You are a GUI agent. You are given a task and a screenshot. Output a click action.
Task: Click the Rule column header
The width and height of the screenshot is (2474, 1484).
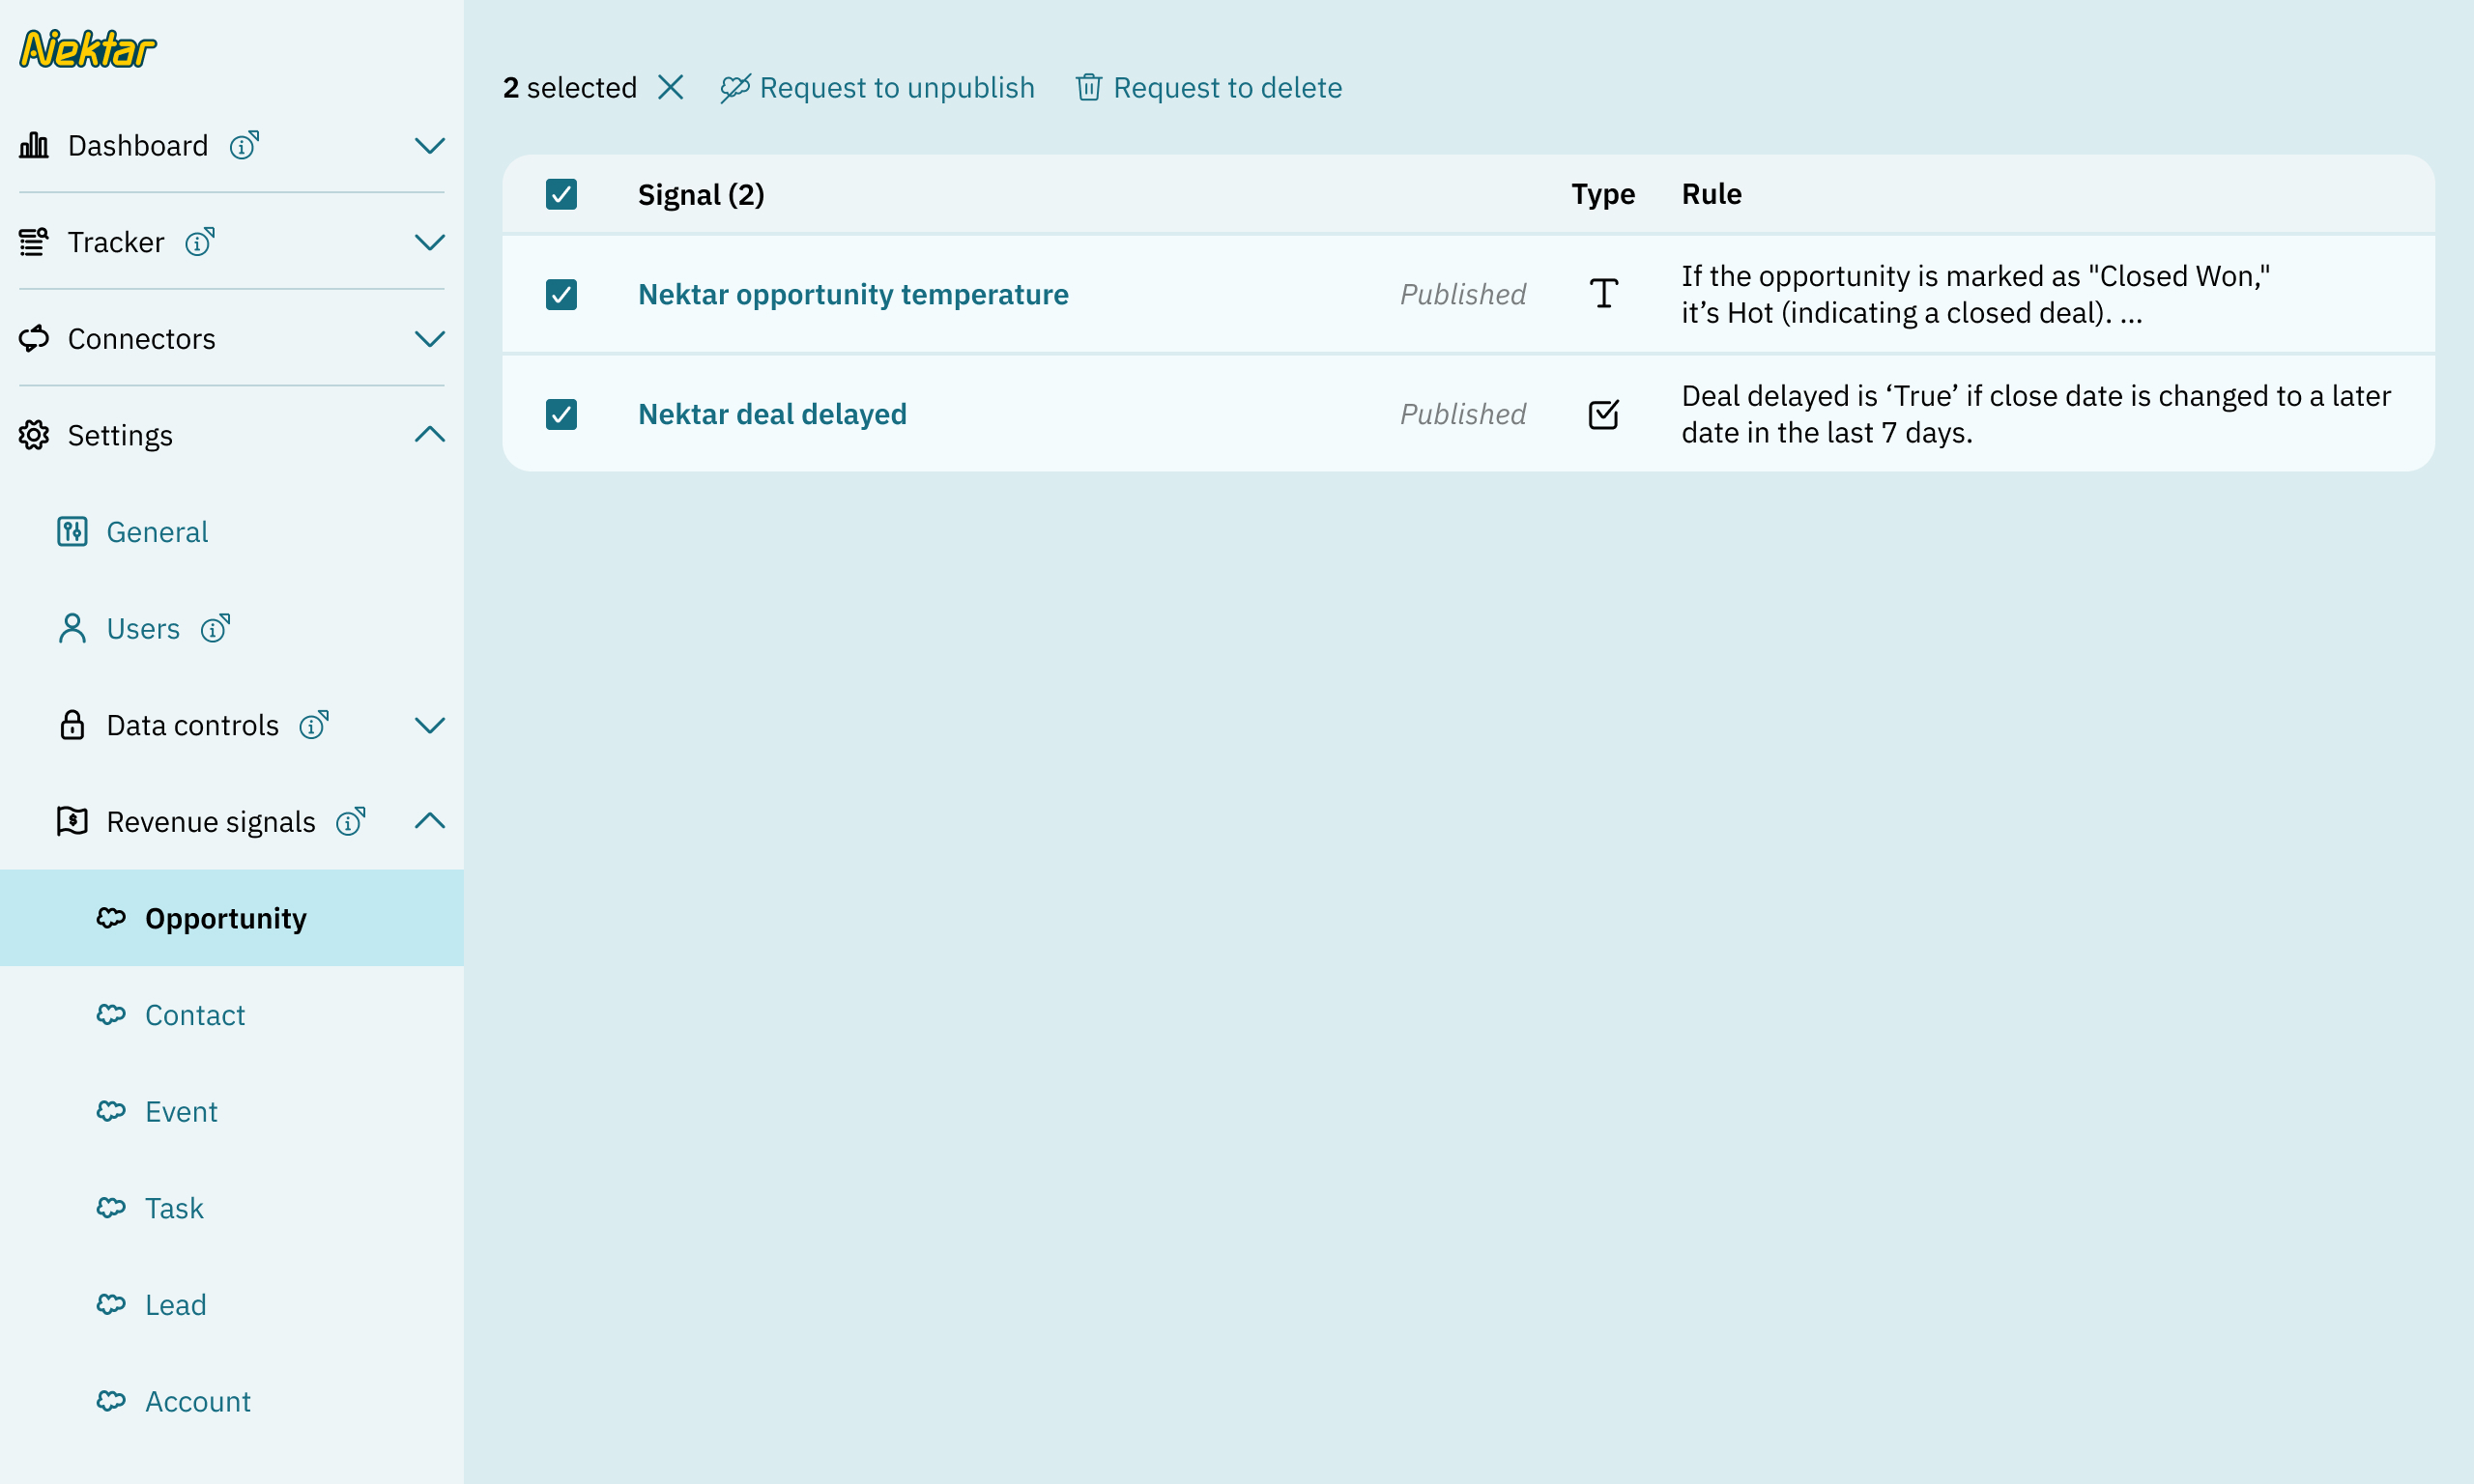coord(1711,194)
